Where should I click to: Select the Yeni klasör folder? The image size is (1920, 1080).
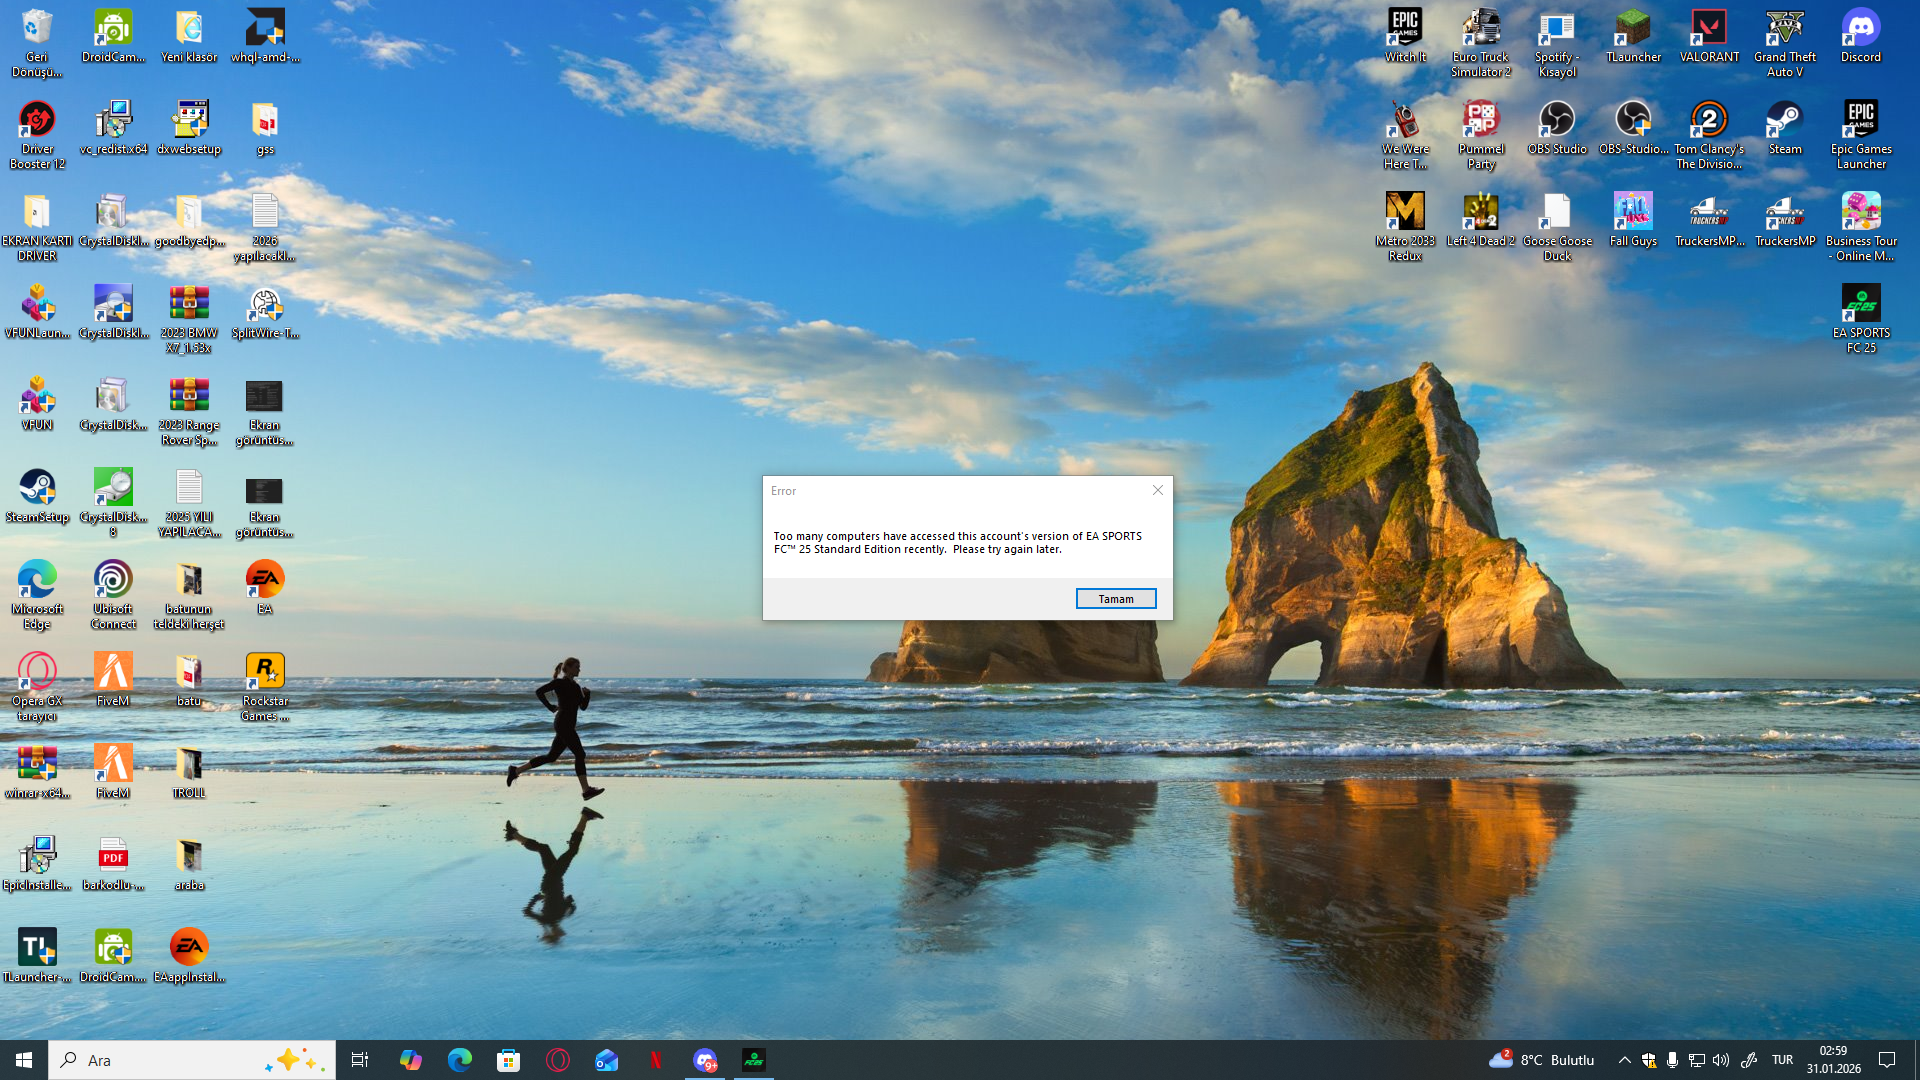point(189,37)
